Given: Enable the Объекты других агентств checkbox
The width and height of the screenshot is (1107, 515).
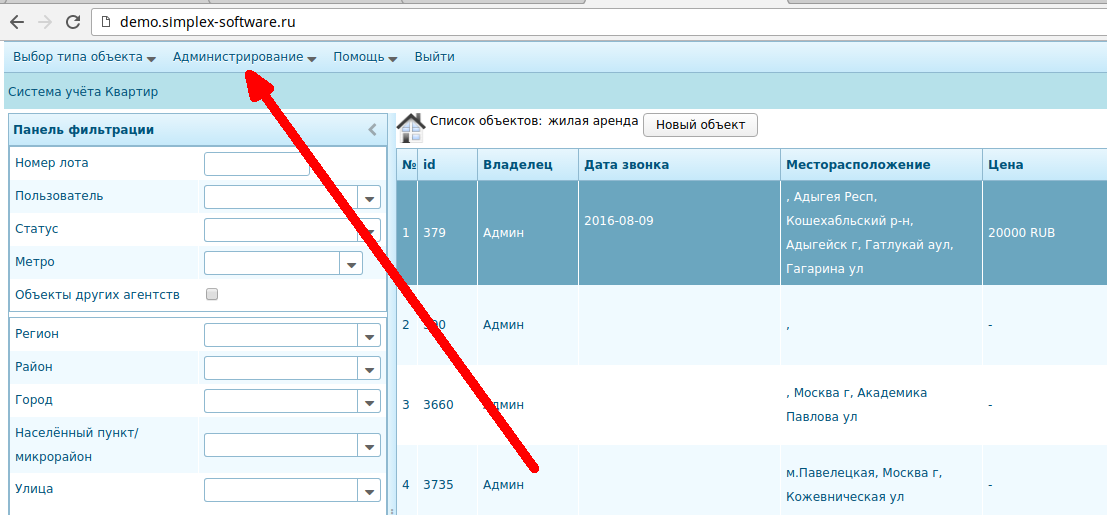Looking at the screenshot, I should [211, 295].
